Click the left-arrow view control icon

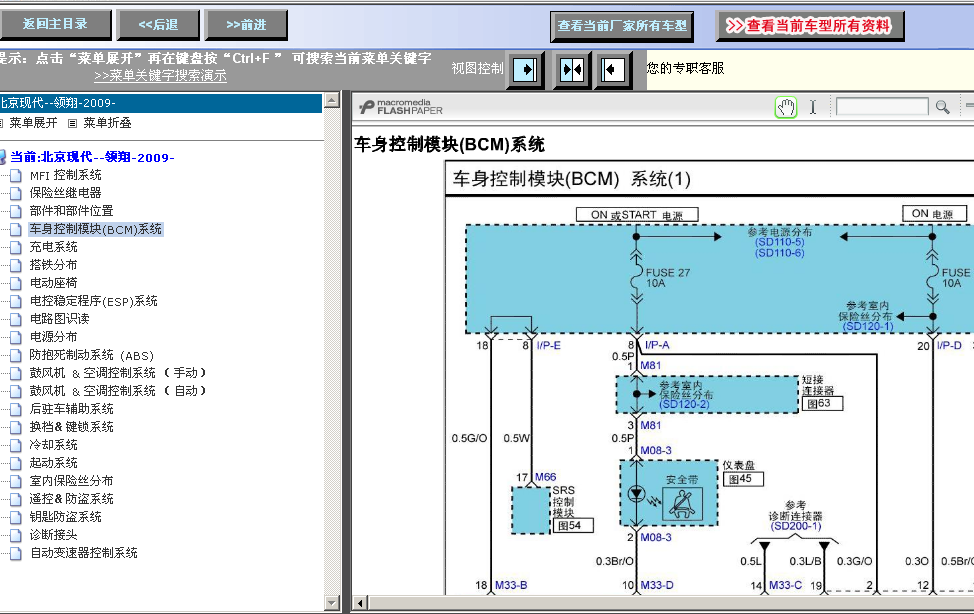click(x=612, y=69)
